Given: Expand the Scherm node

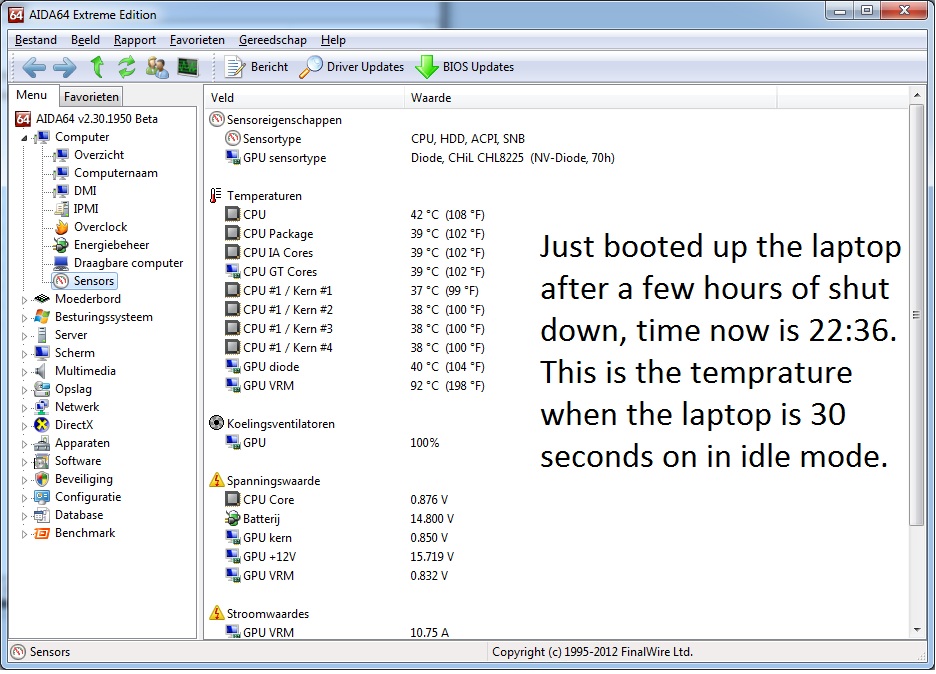Looking at the screenshot, I should (24, 354).
